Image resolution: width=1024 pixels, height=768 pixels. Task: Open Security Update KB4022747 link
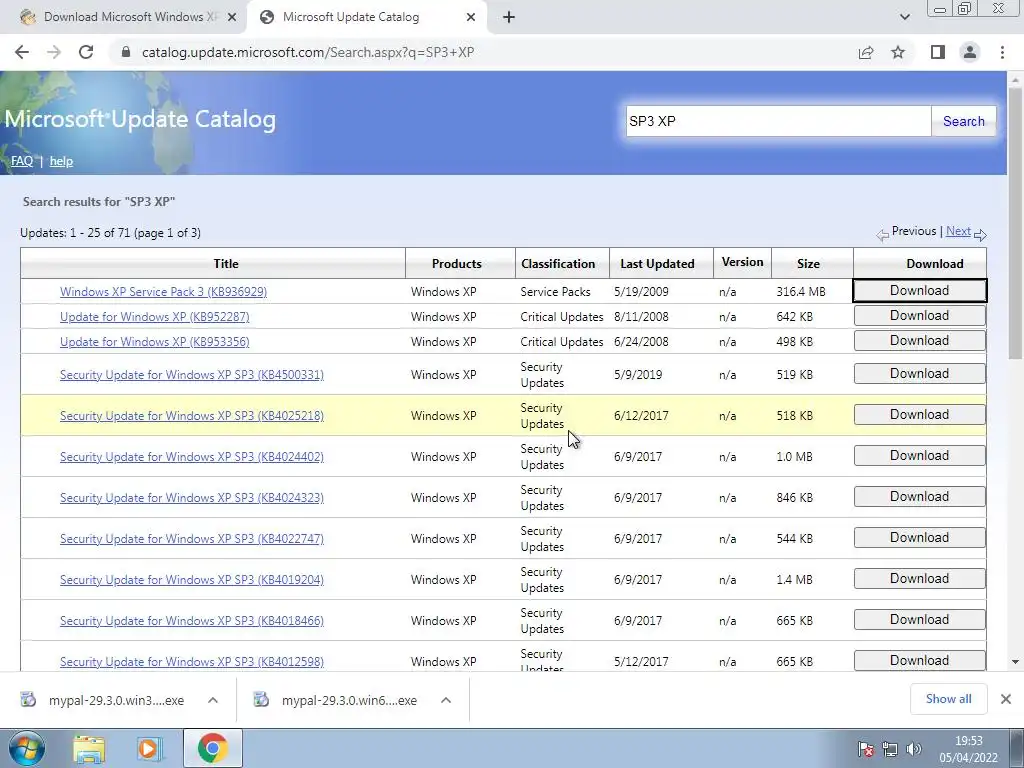[x=192, y=539]
